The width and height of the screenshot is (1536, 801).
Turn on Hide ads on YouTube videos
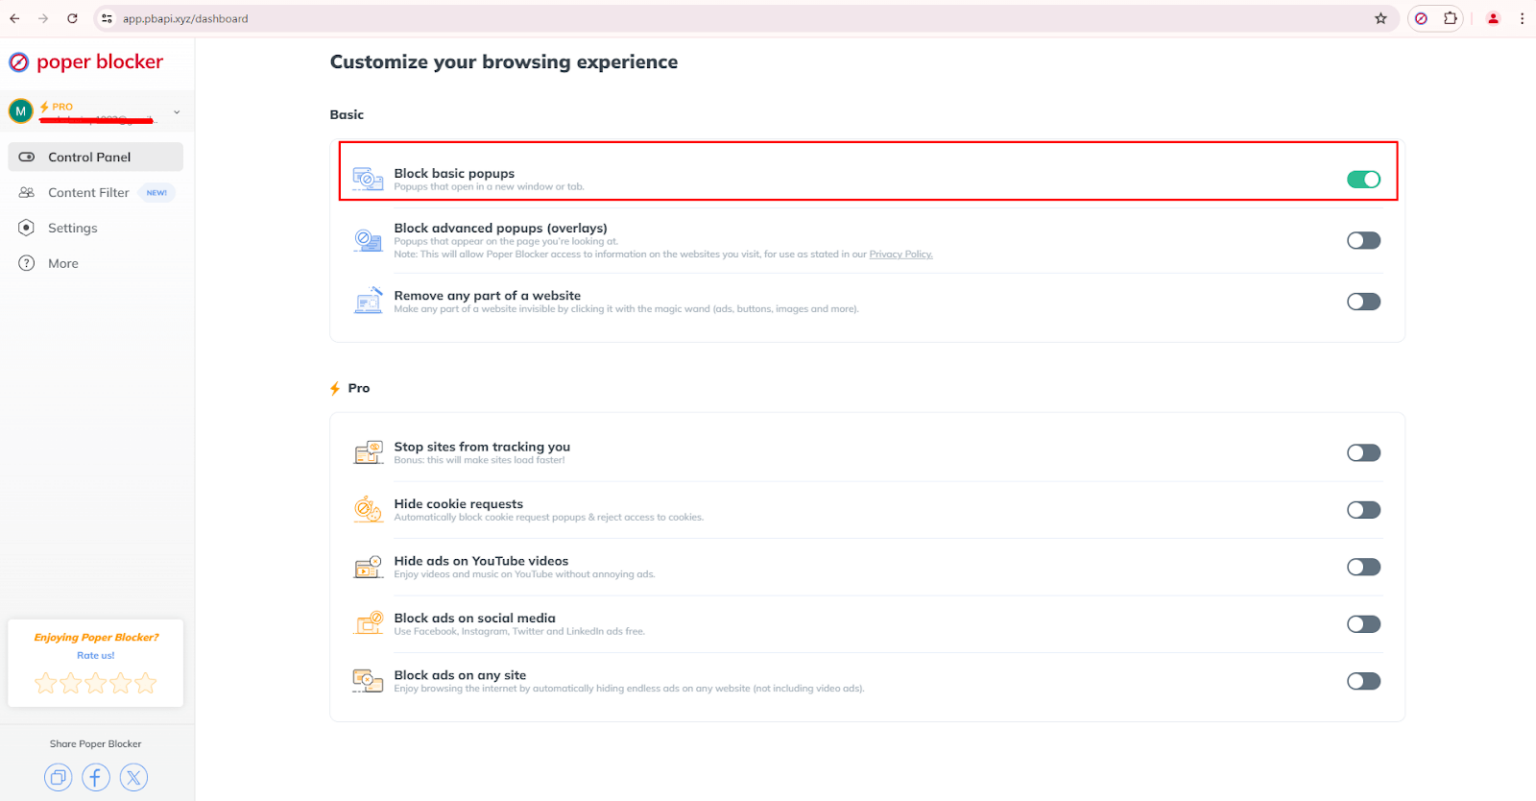click(x=1363, y=567)
